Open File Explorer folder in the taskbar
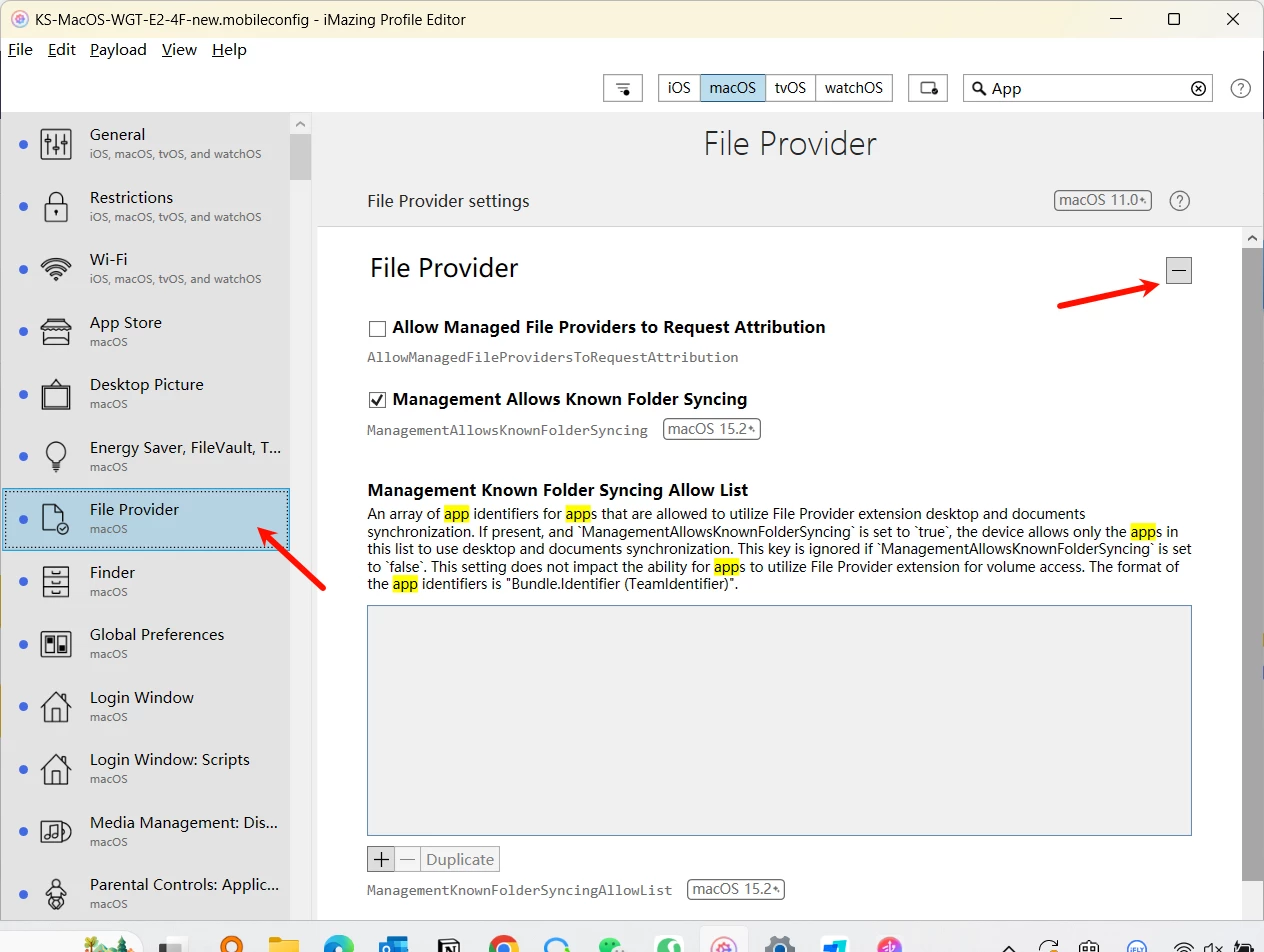The image size is (1264, 952). (284, 944)
